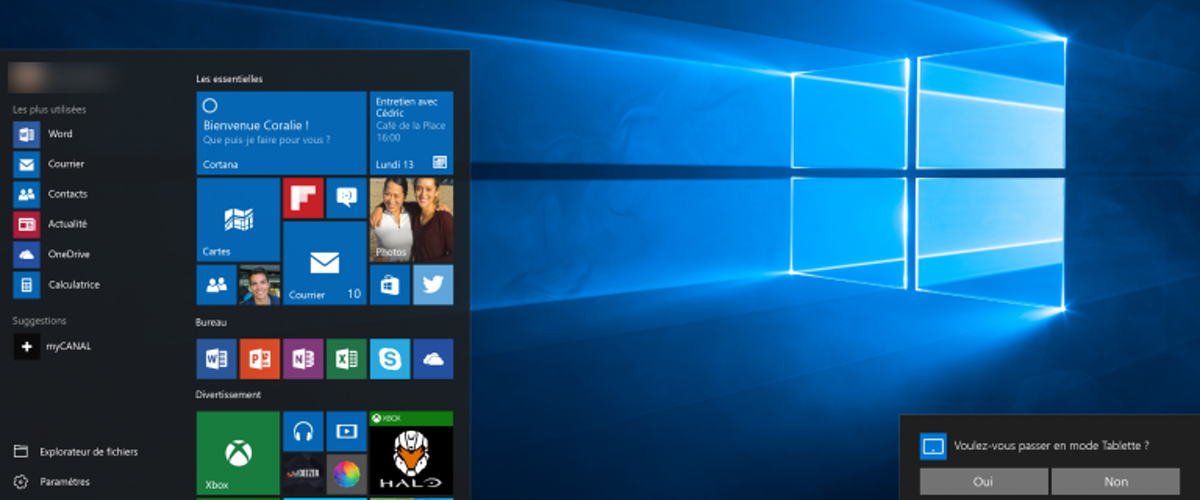Screen dimensions: 1200x500
Task: Click the tablet icon in the notification
Action: click(x=933, y=445)
